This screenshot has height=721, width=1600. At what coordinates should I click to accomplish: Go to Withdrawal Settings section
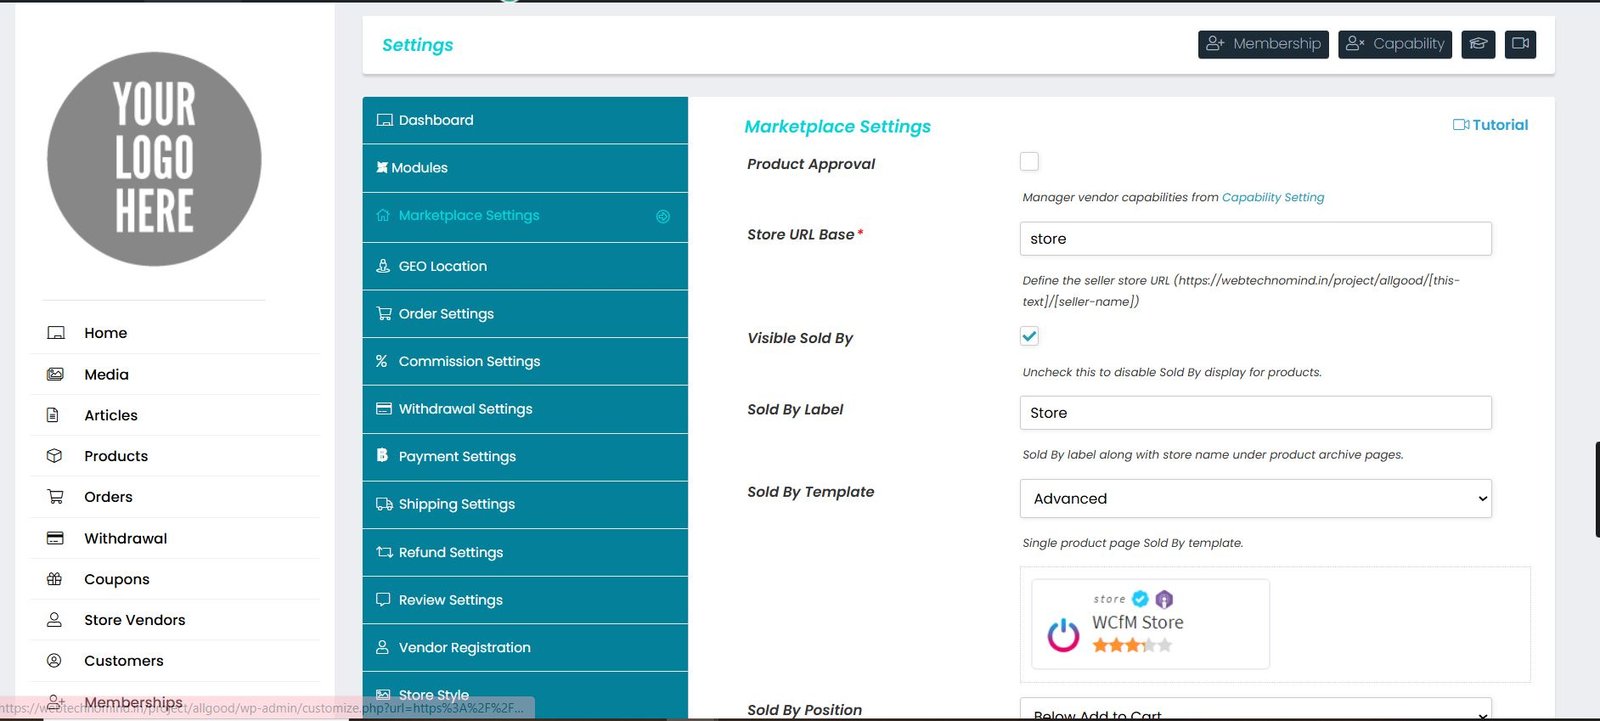(465, 409)
